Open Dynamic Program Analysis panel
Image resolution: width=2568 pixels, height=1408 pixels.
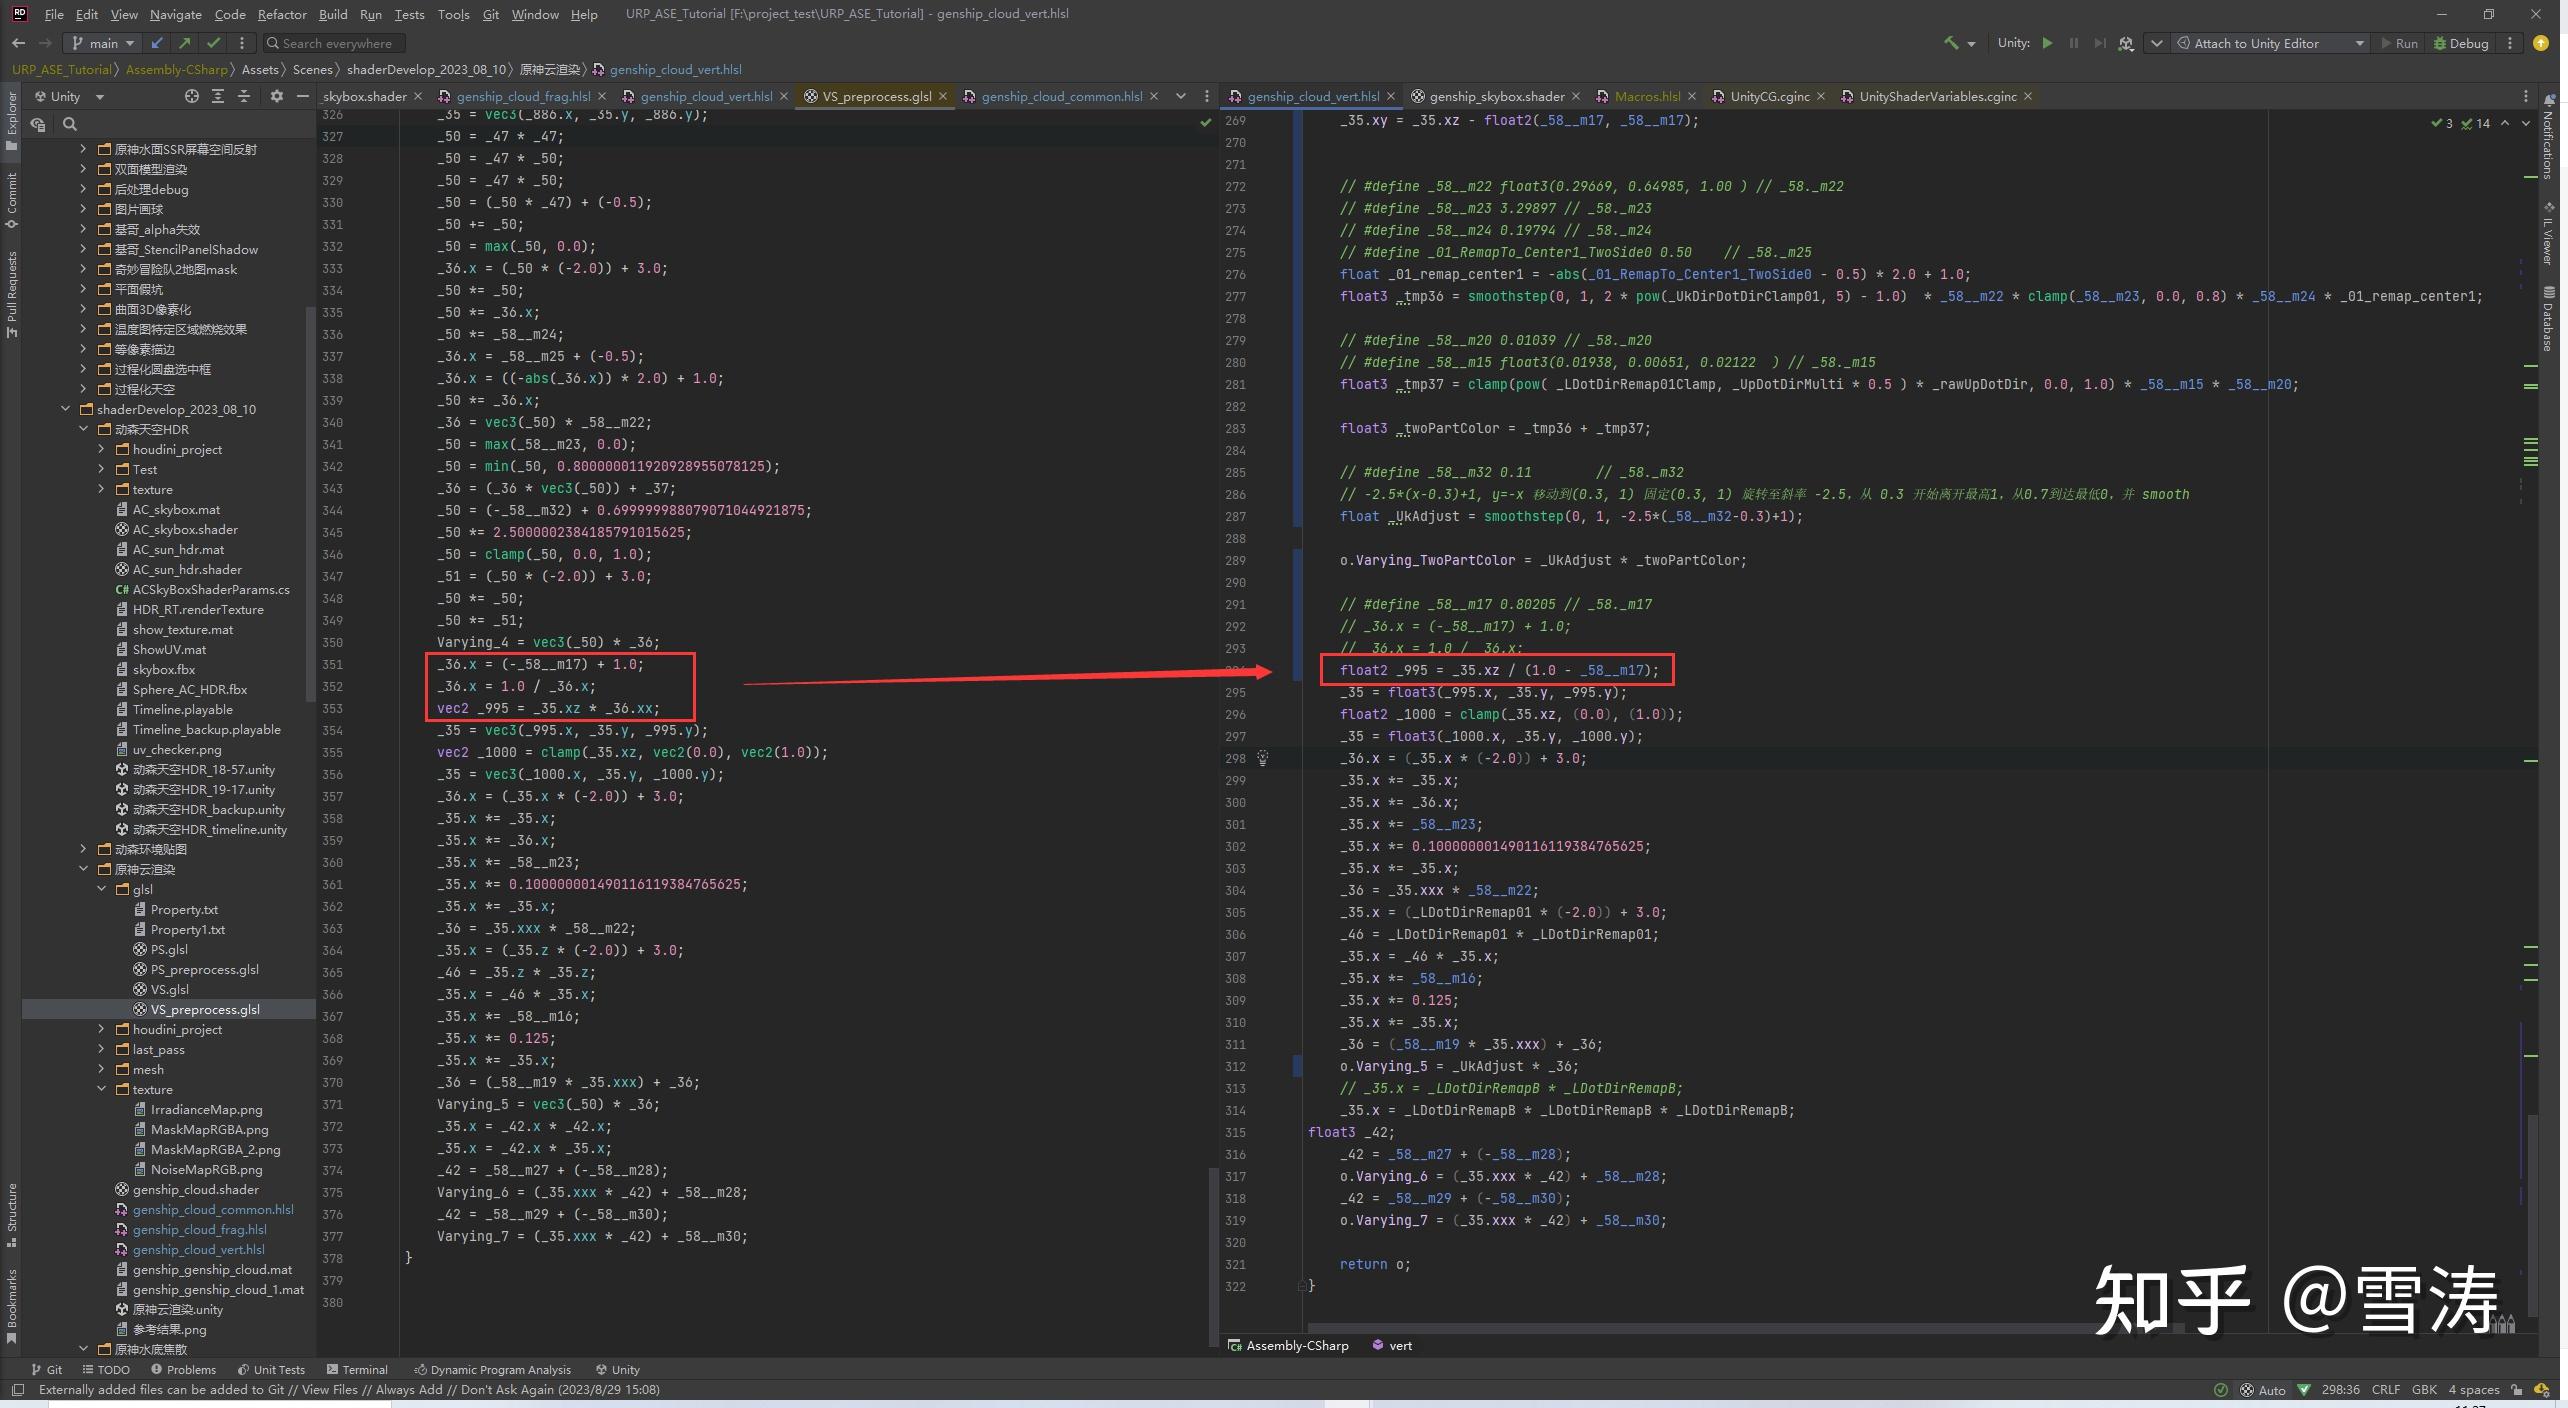click(492, 1370)
